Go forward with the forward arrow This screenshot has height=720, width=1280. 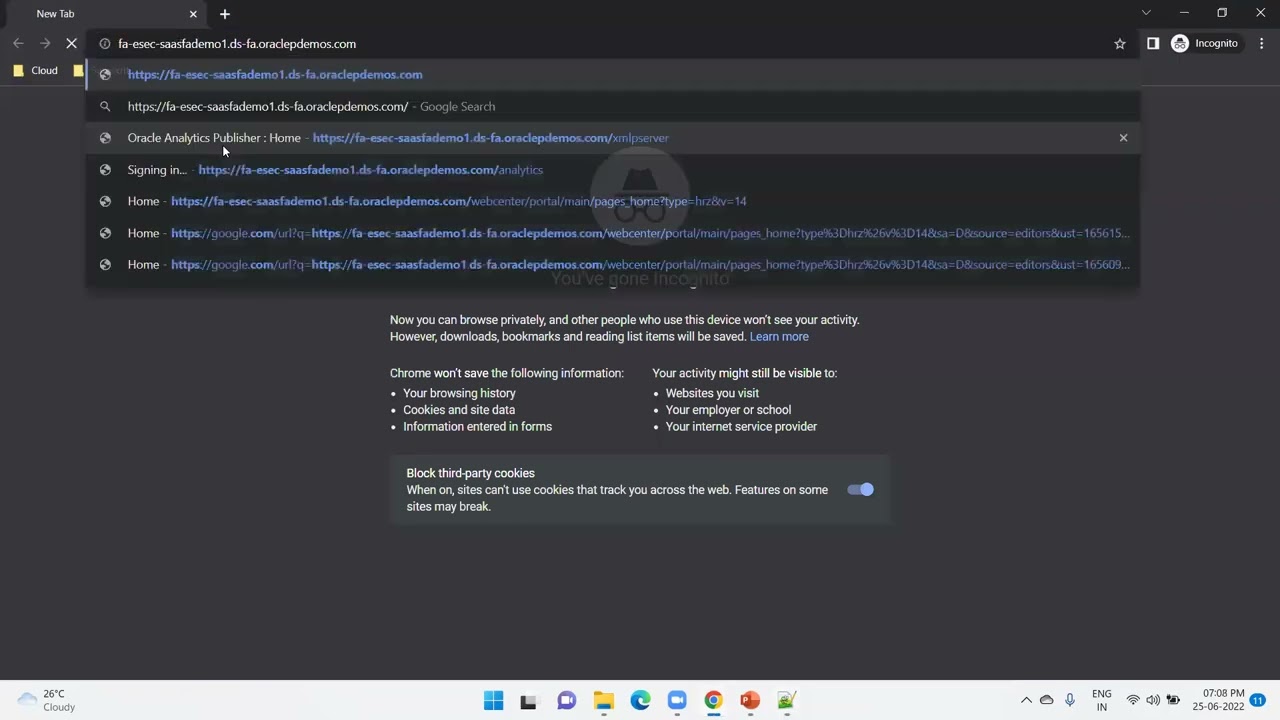click(x=45, y=44)
